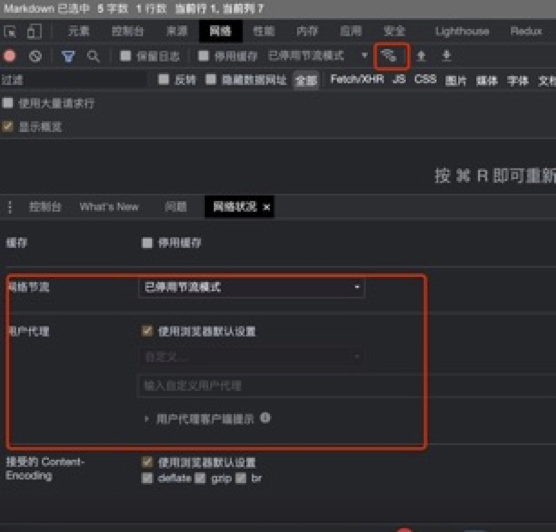This screenshot has width=556, height=532.
Task: Filter requests by Fetch/XHR
Action: [x=357, y=79]
